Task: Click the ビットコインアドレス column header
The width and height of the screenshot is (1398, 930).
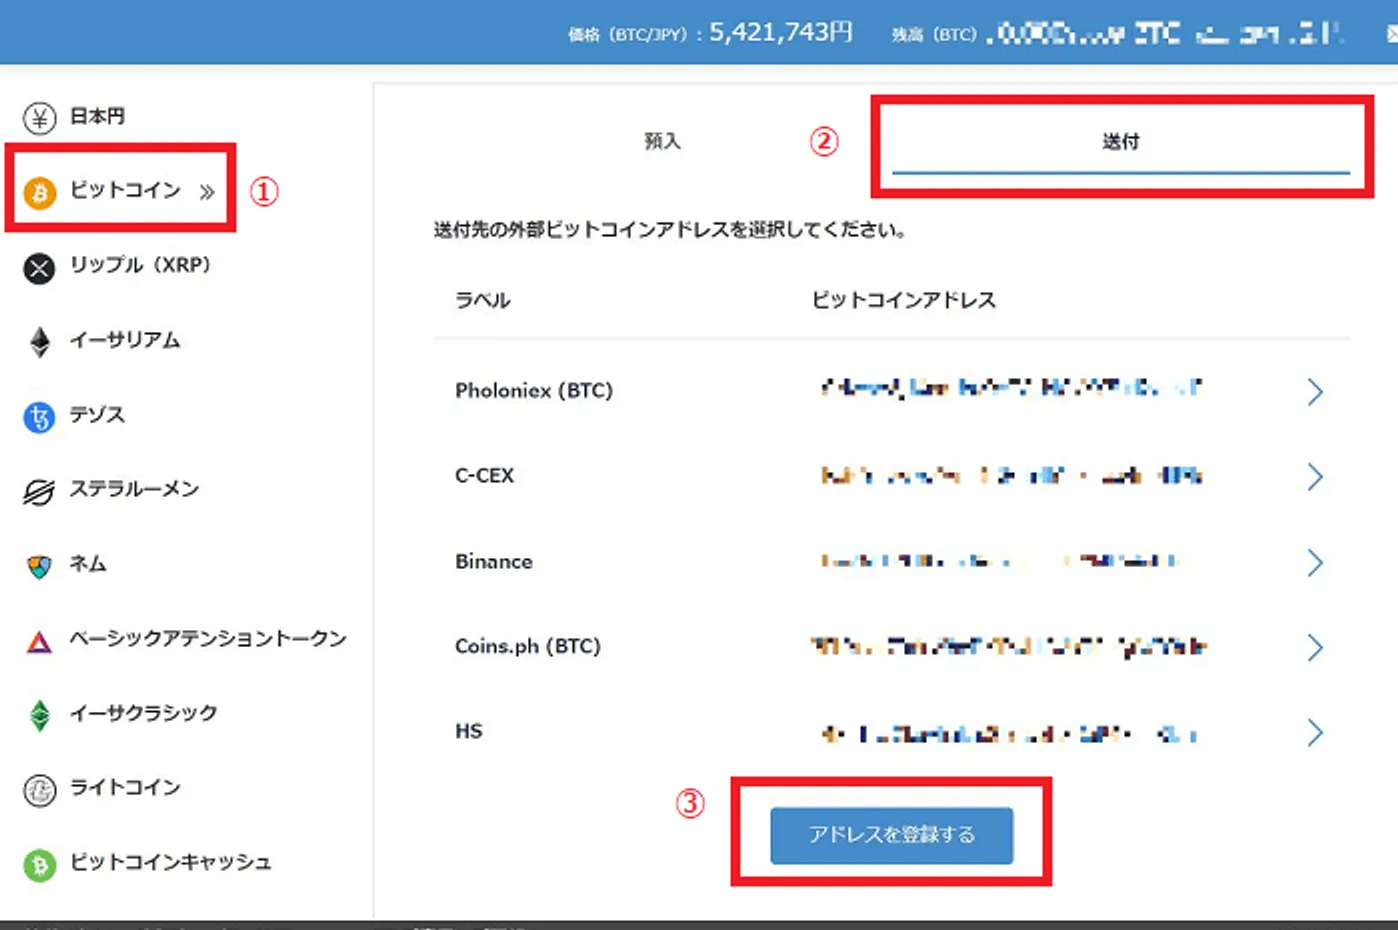Action: [903, 300]
